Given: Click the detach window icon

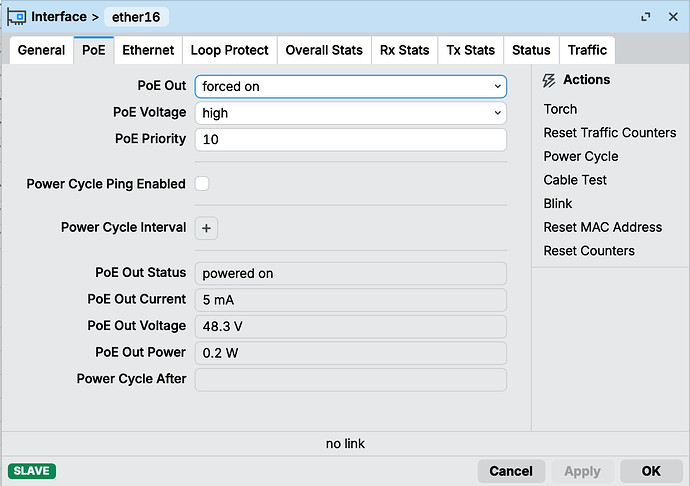Looking at the screenshot, I should [646, 17].
